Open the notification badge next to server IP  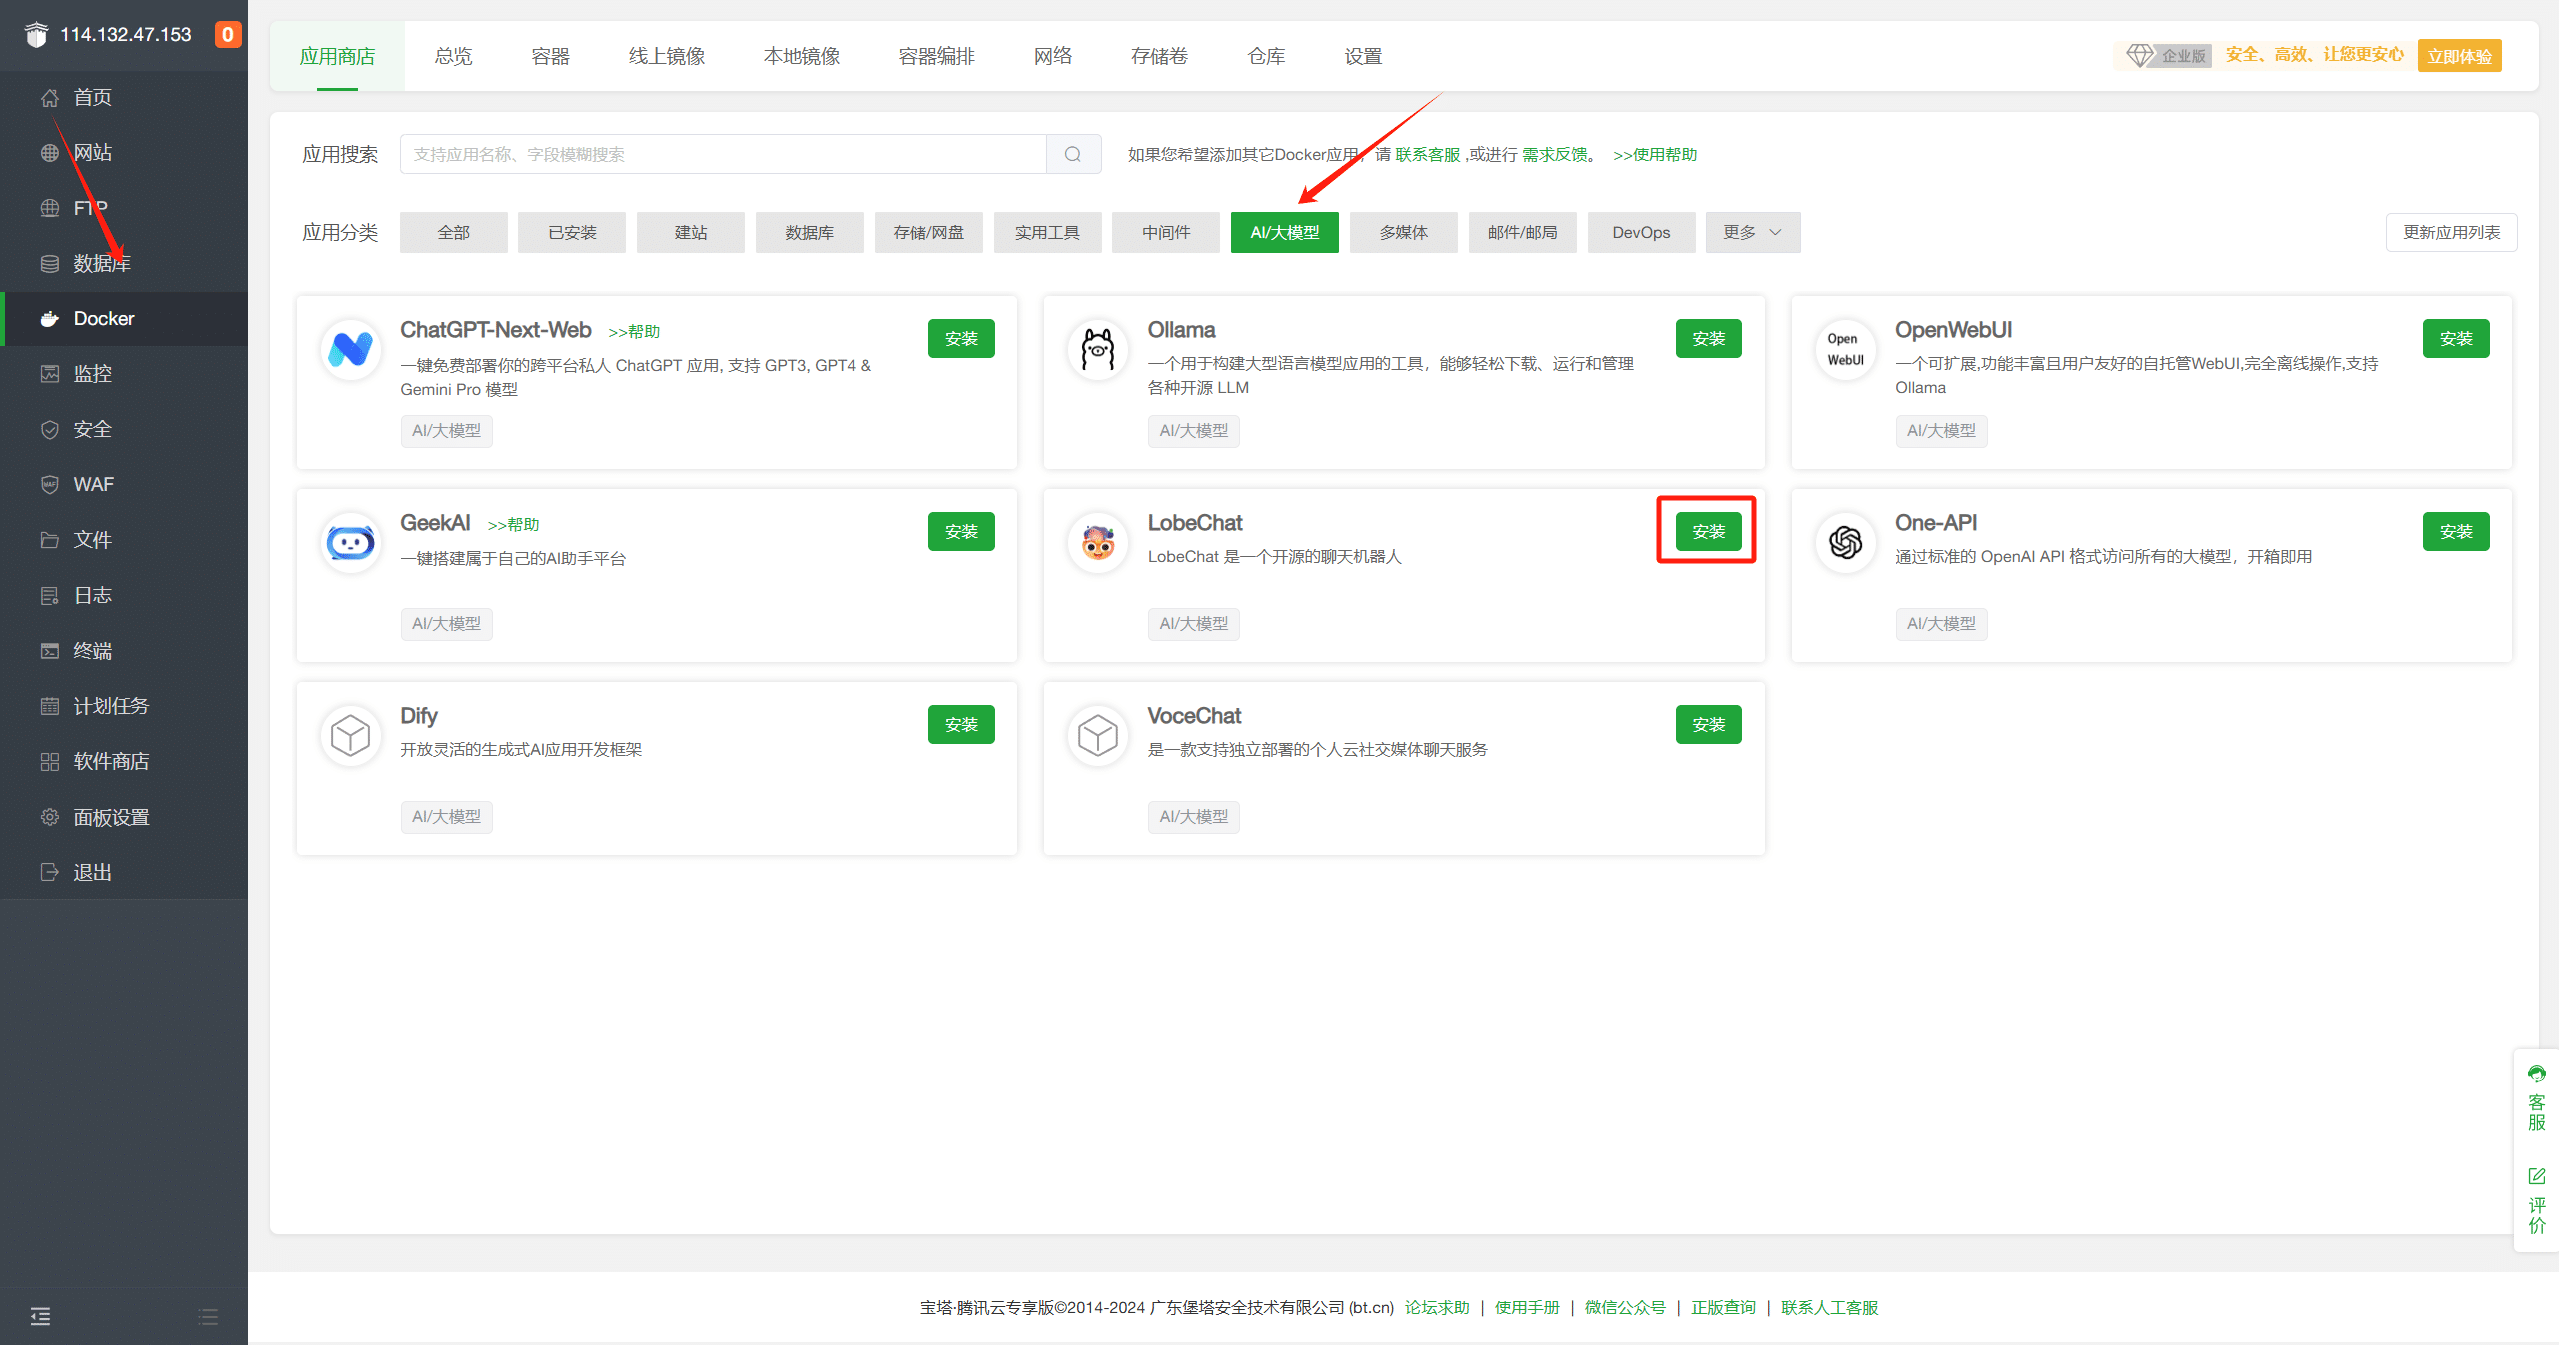[x=227, y=34]
